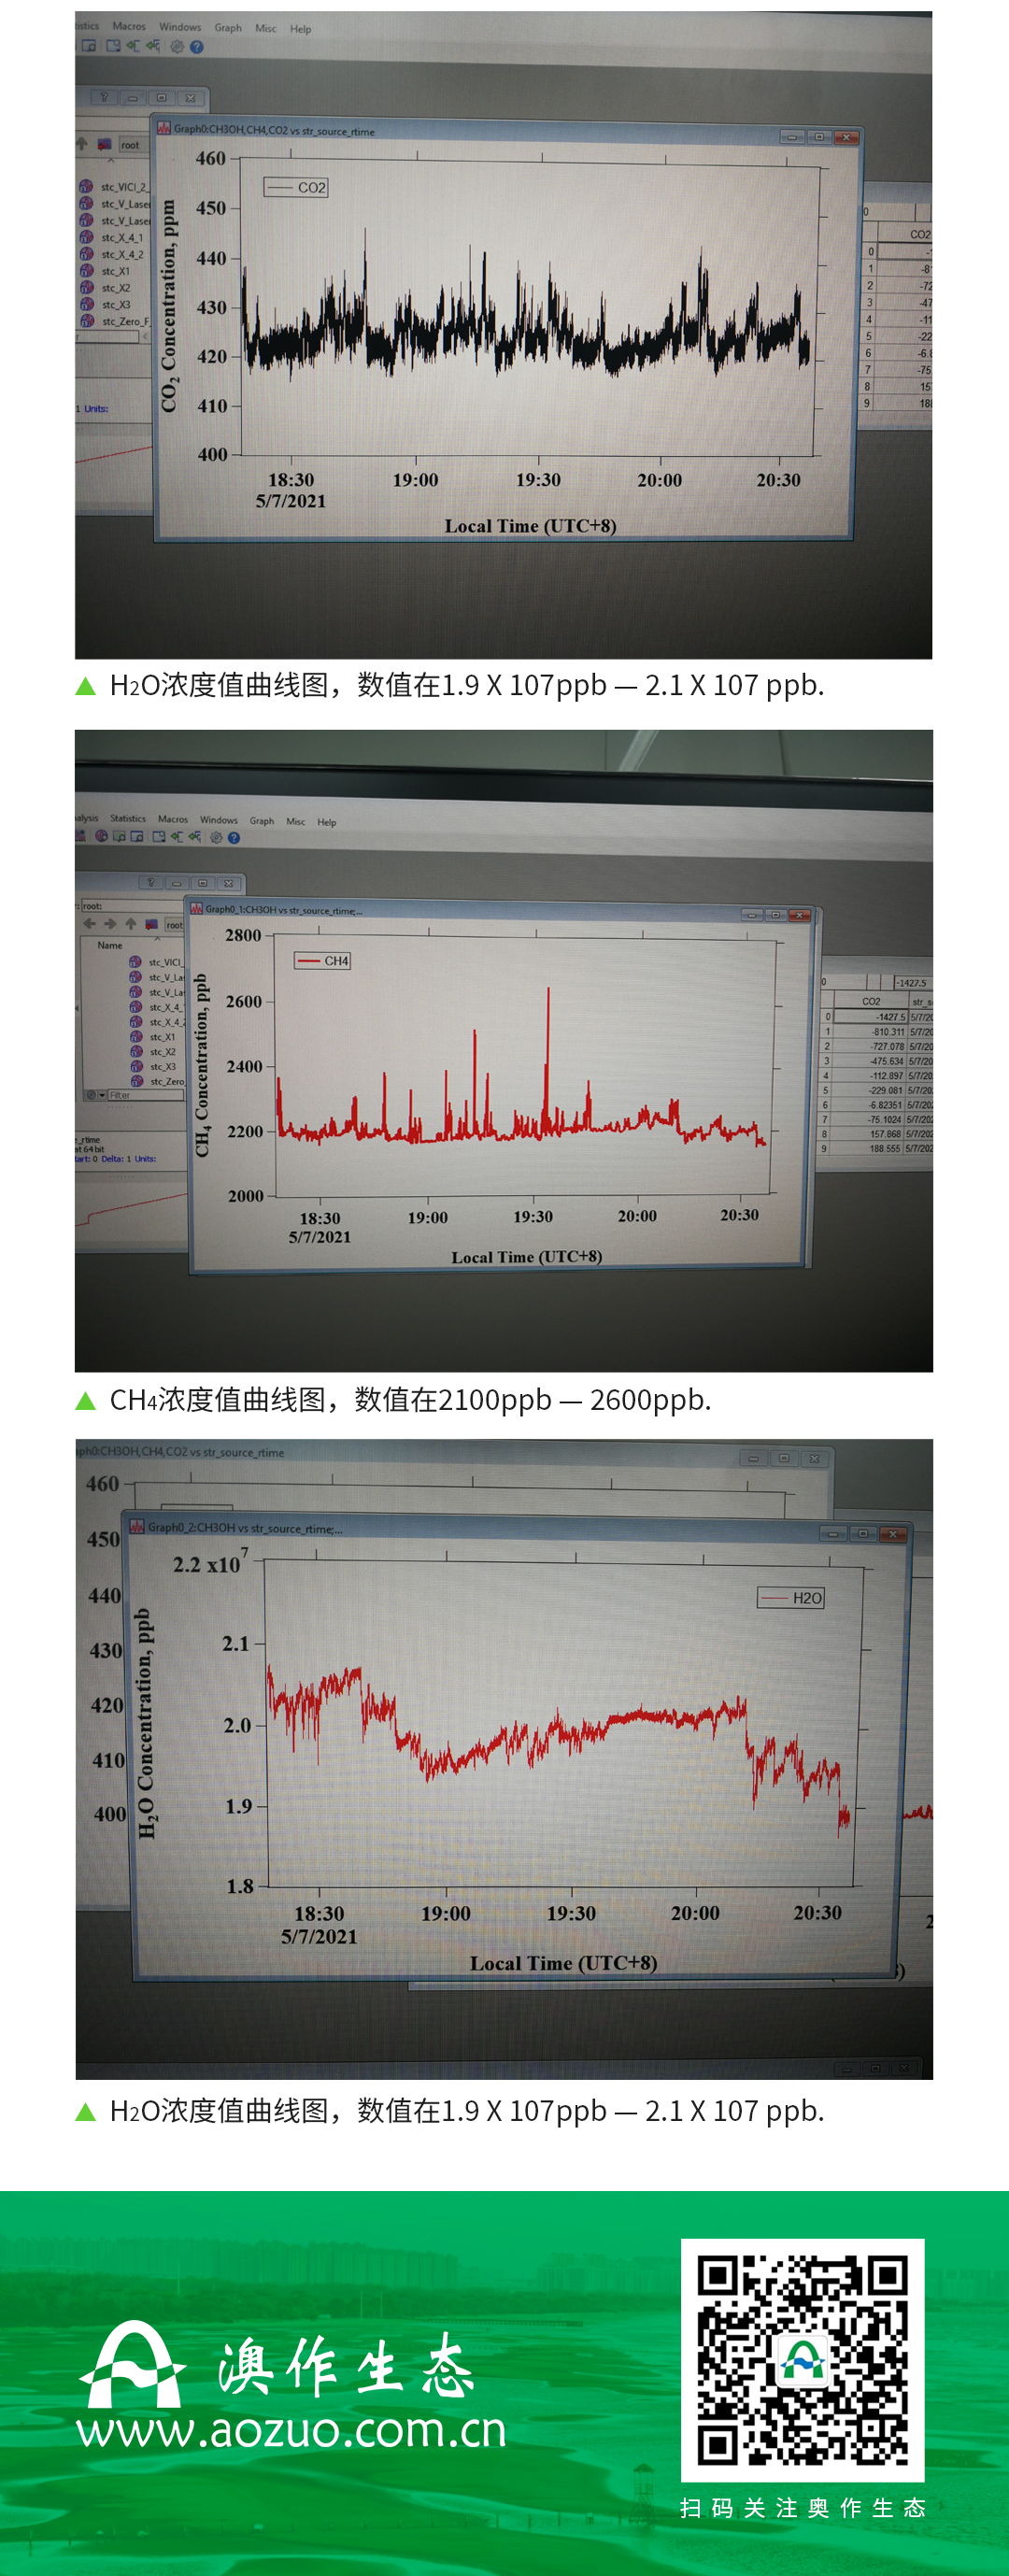Click the graph icon in Graph0_2:CH3OH title bar
The width and height of the screenshot is (1009, 2576).
[137, 1526]
